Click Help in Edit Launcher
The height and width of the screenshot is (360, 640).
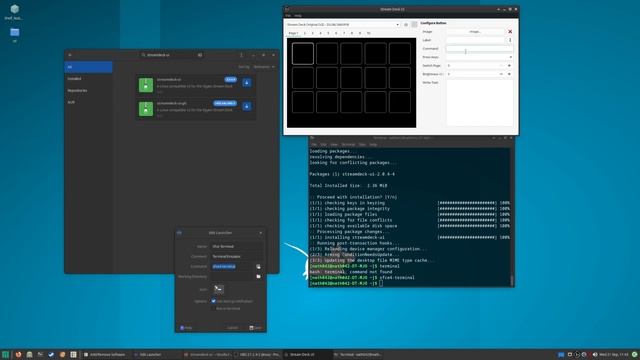[186, 328]
